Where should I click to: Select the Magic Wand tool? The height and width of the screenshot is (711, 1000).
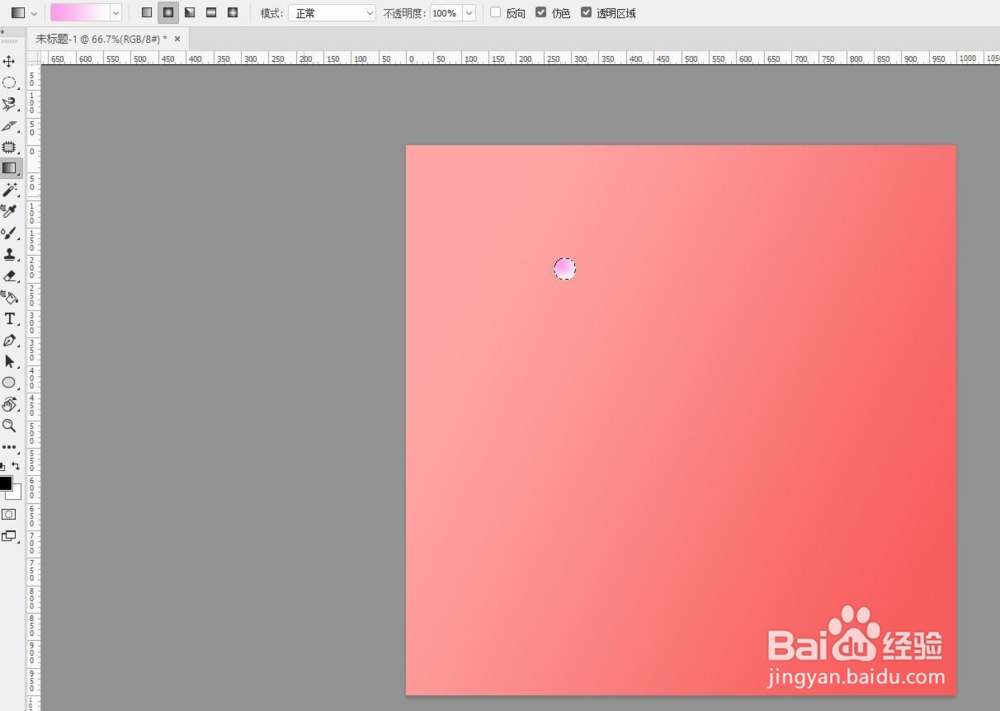click(x=9, y=190)
